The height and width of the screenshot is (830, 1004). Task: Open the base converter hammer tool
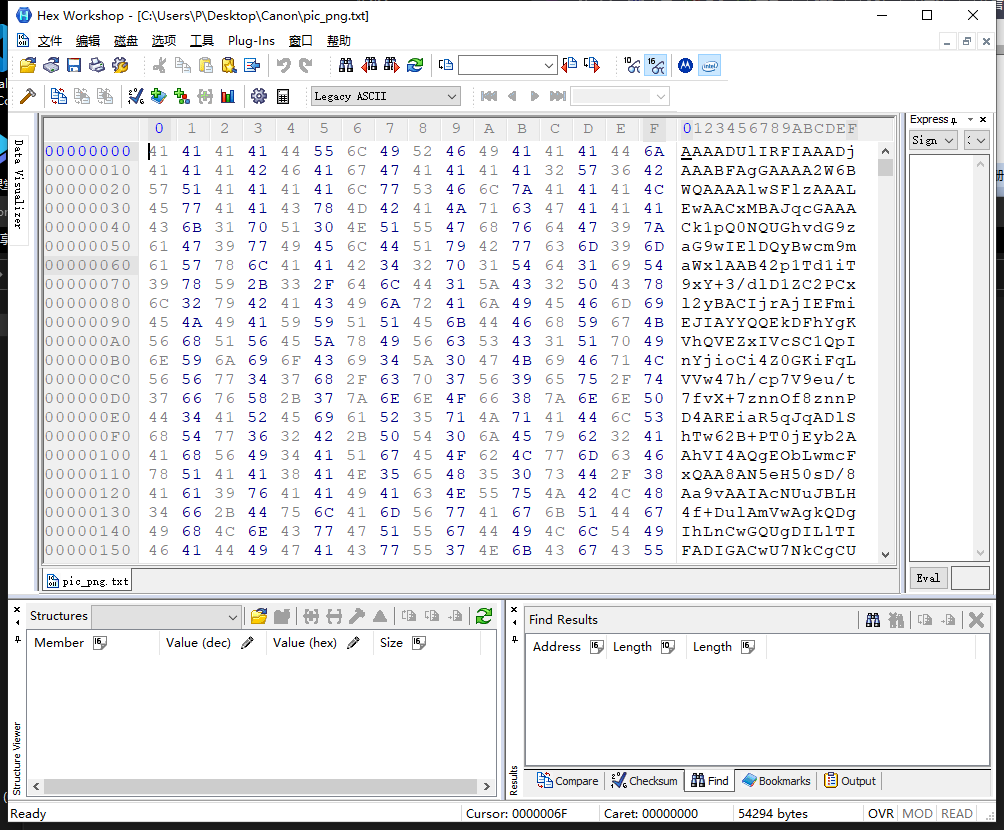point(28,96)
